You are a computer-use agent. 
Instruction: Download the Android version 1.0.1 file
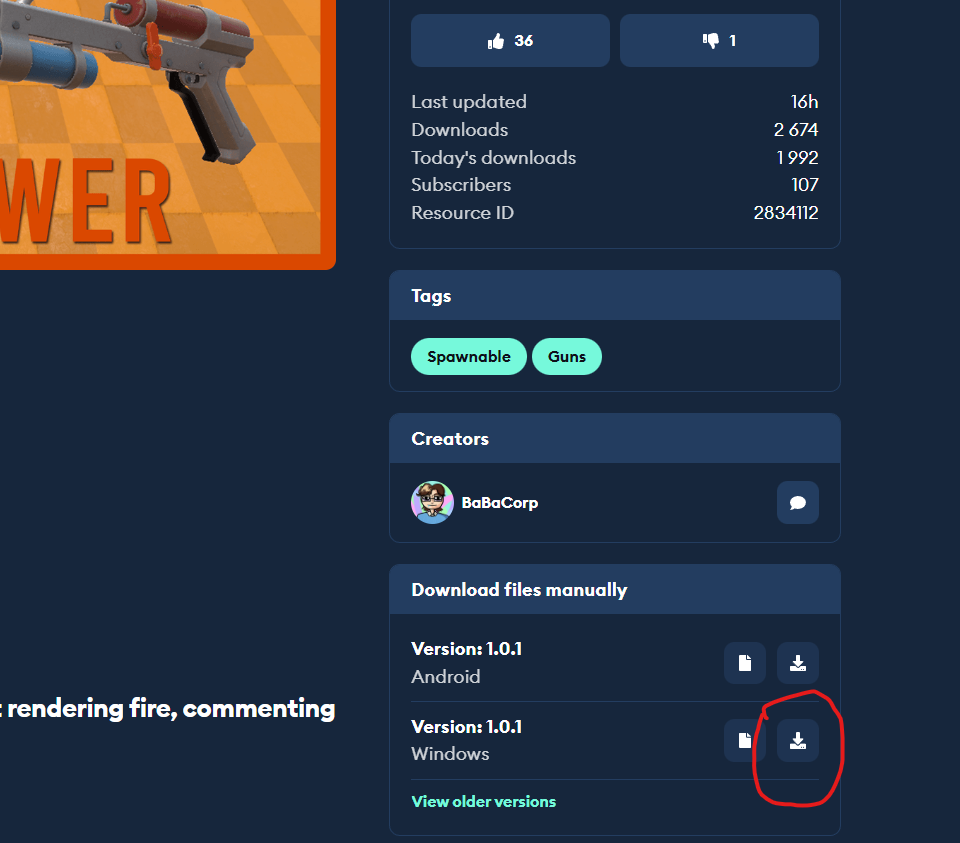[798, 663]
